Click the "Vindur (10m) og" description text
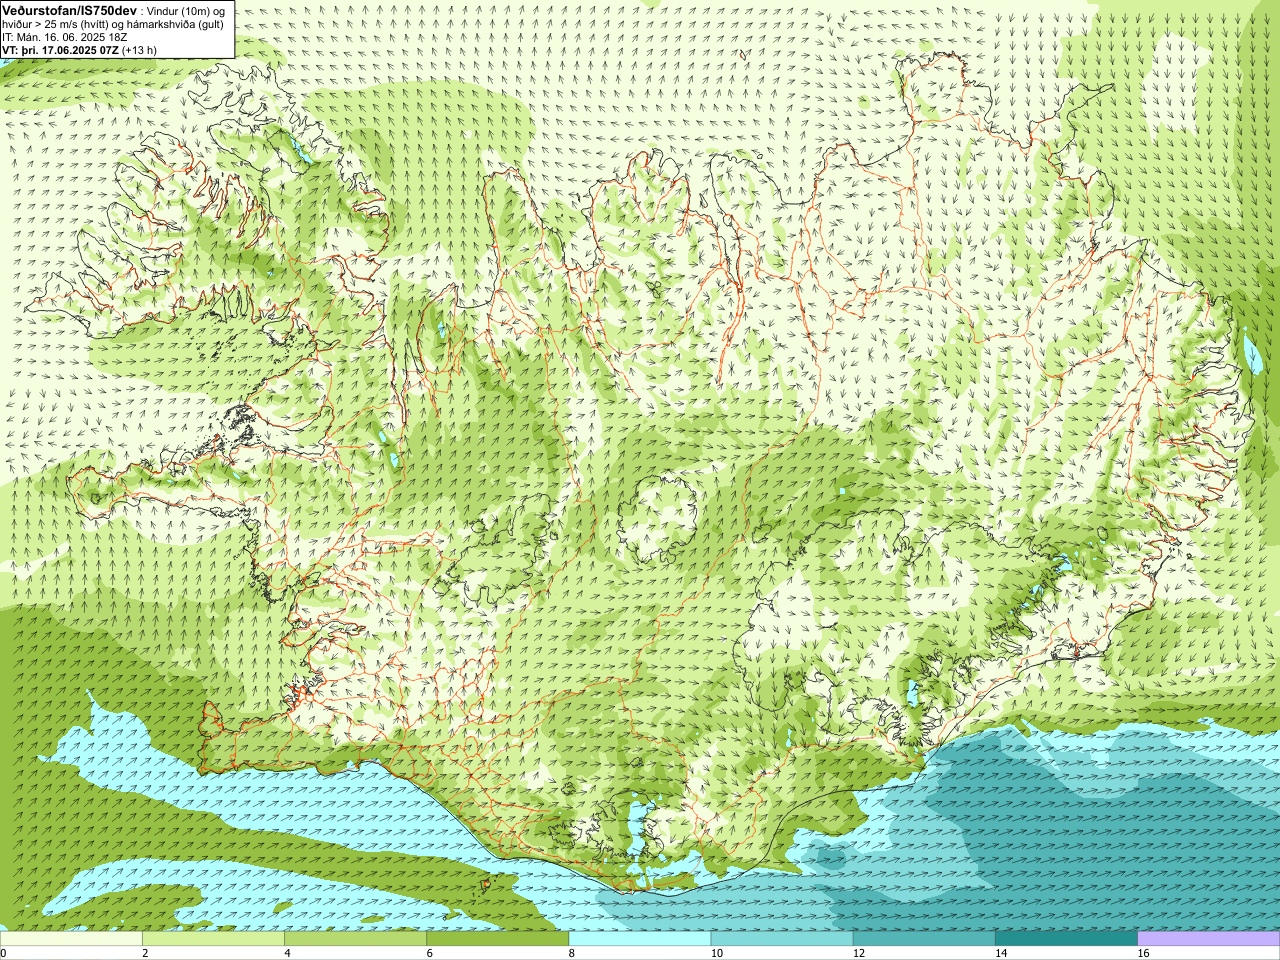The image size is (1280, 960). click(186, 10)
